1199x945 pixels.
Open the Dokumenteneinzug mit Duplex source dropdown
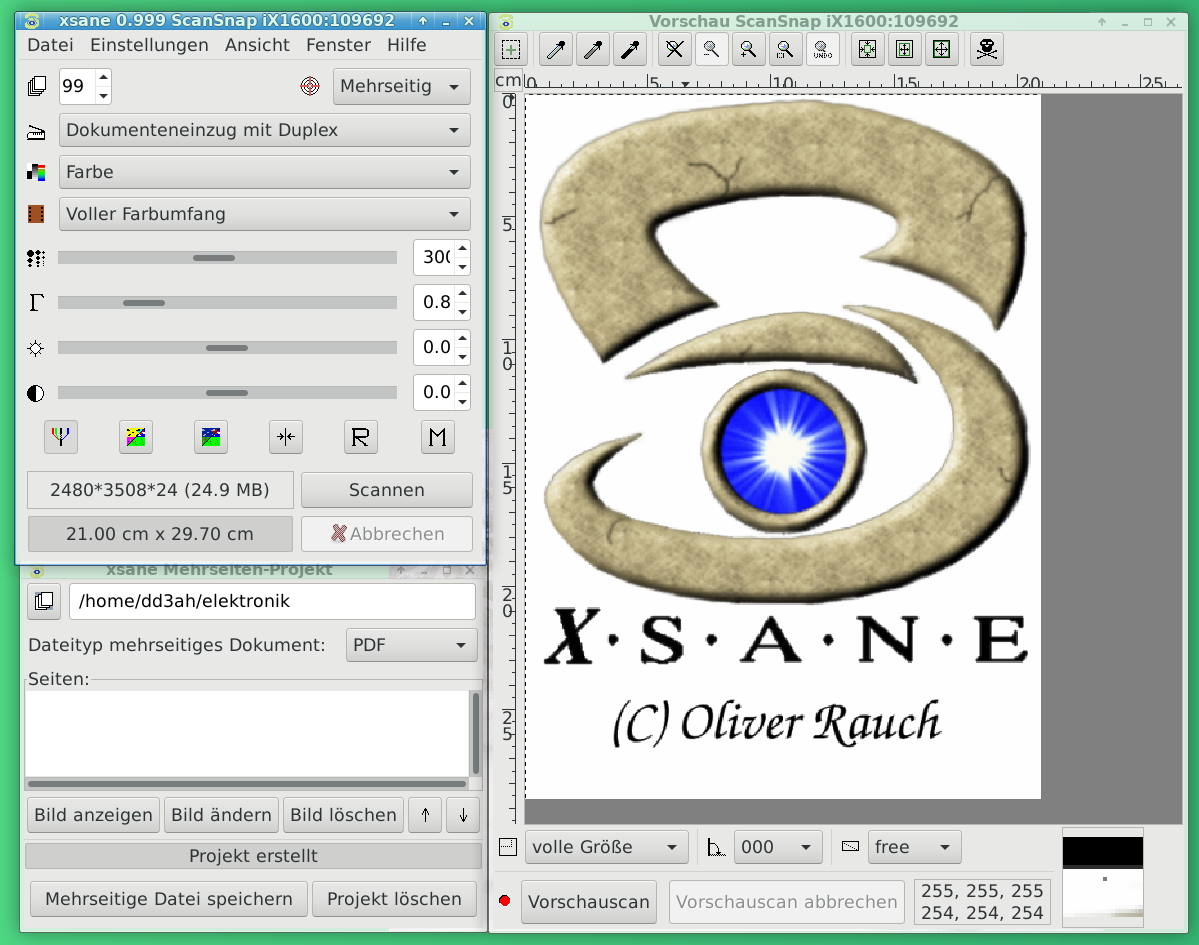pos(265,130)
